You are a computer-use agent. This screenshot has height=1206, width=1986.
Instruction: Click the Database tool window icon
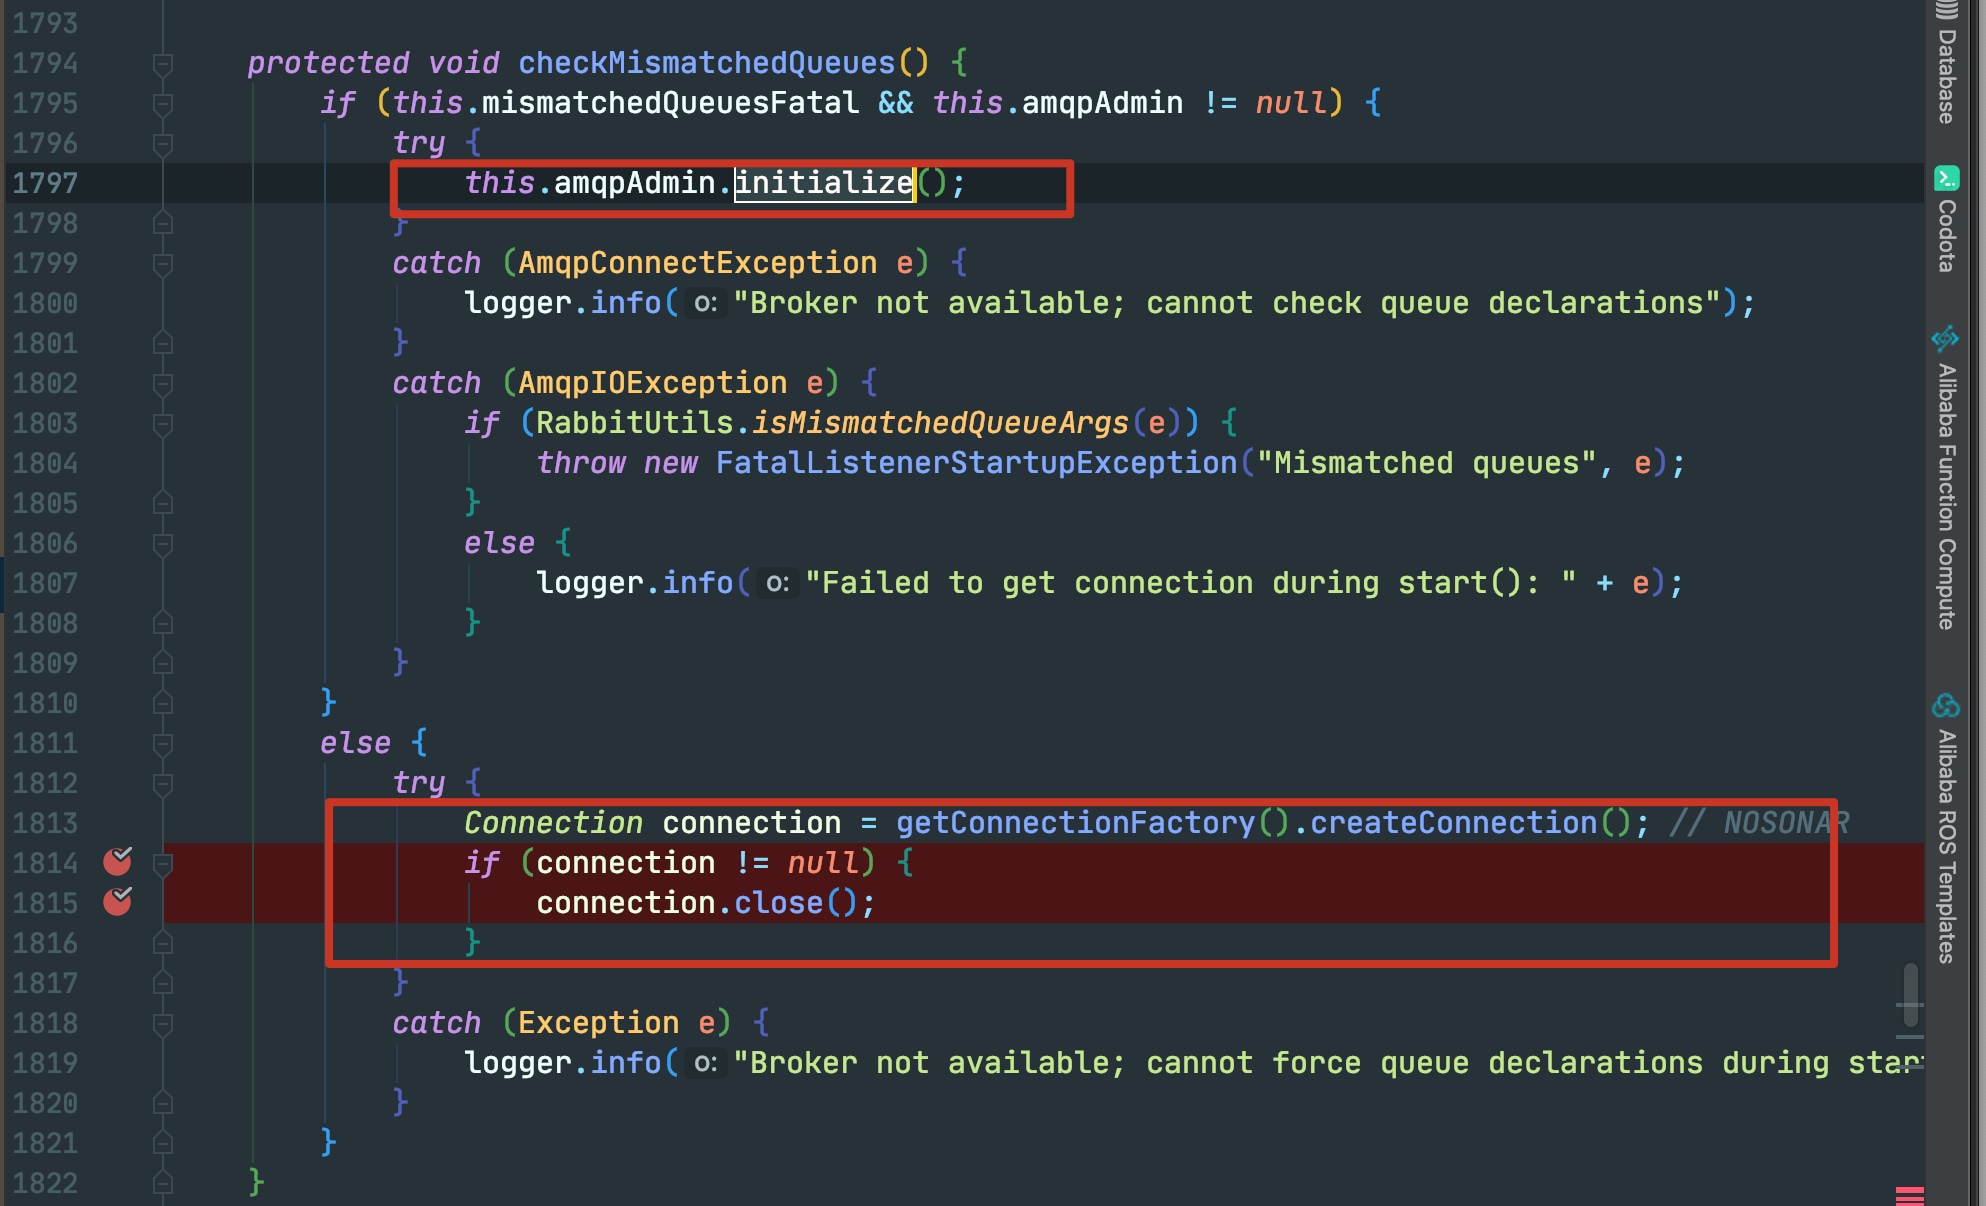(x=1945, y=10)
